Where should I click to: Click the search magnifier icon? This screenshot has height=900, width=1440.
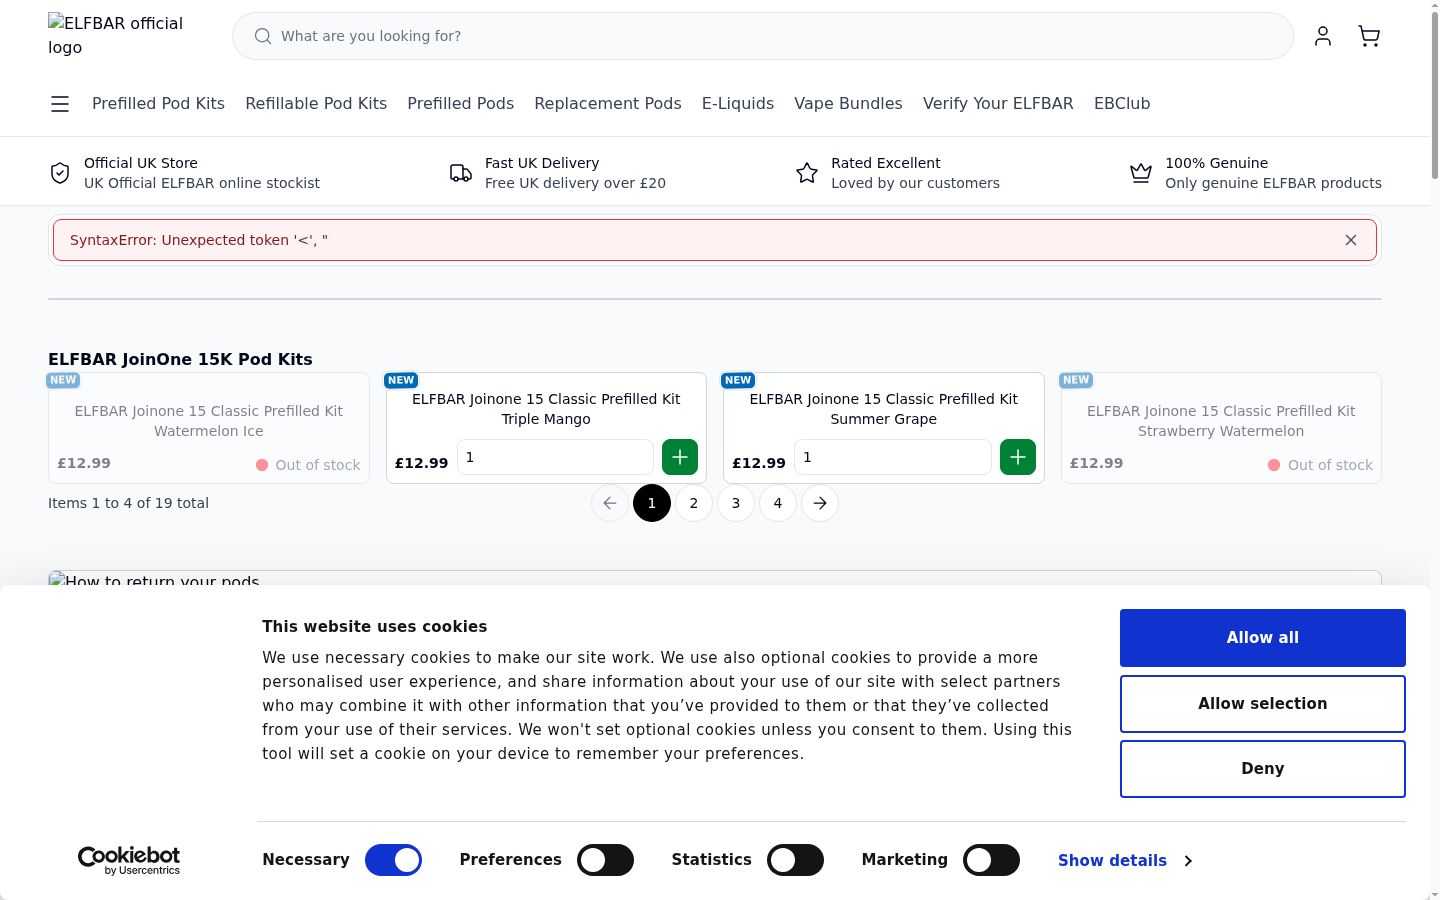click(263, 36)
